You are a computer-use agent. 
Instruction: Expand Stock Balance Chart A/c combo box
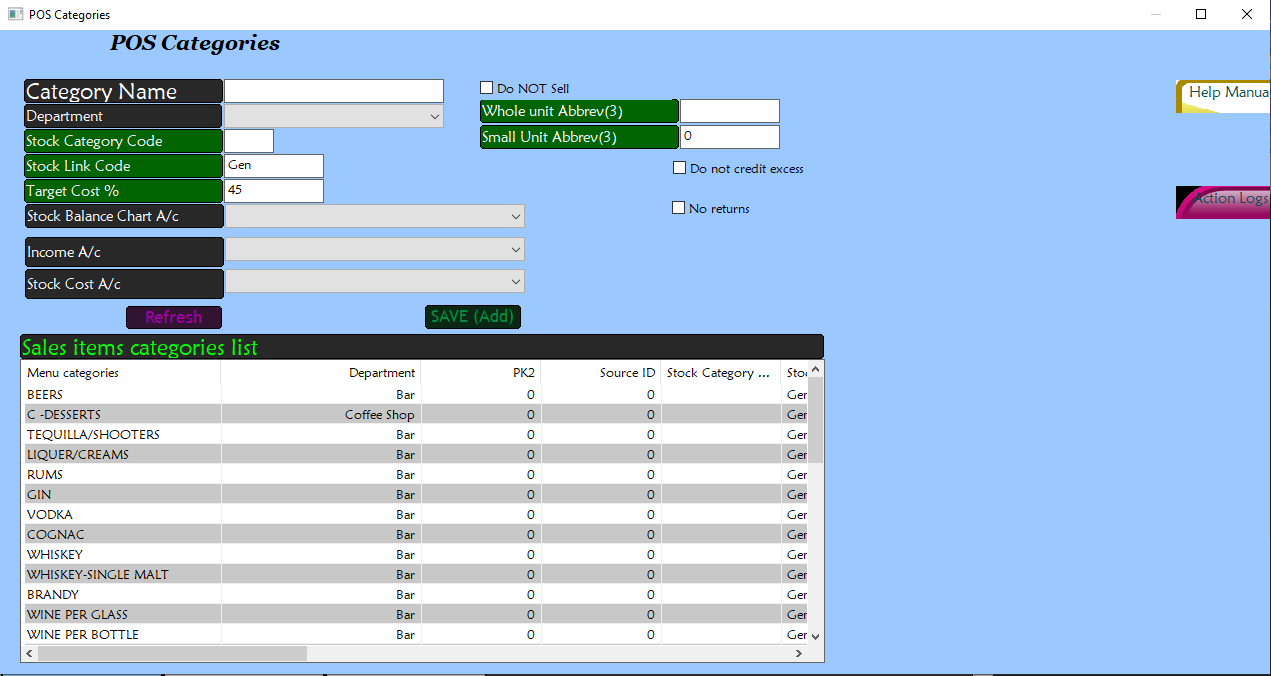375,216
